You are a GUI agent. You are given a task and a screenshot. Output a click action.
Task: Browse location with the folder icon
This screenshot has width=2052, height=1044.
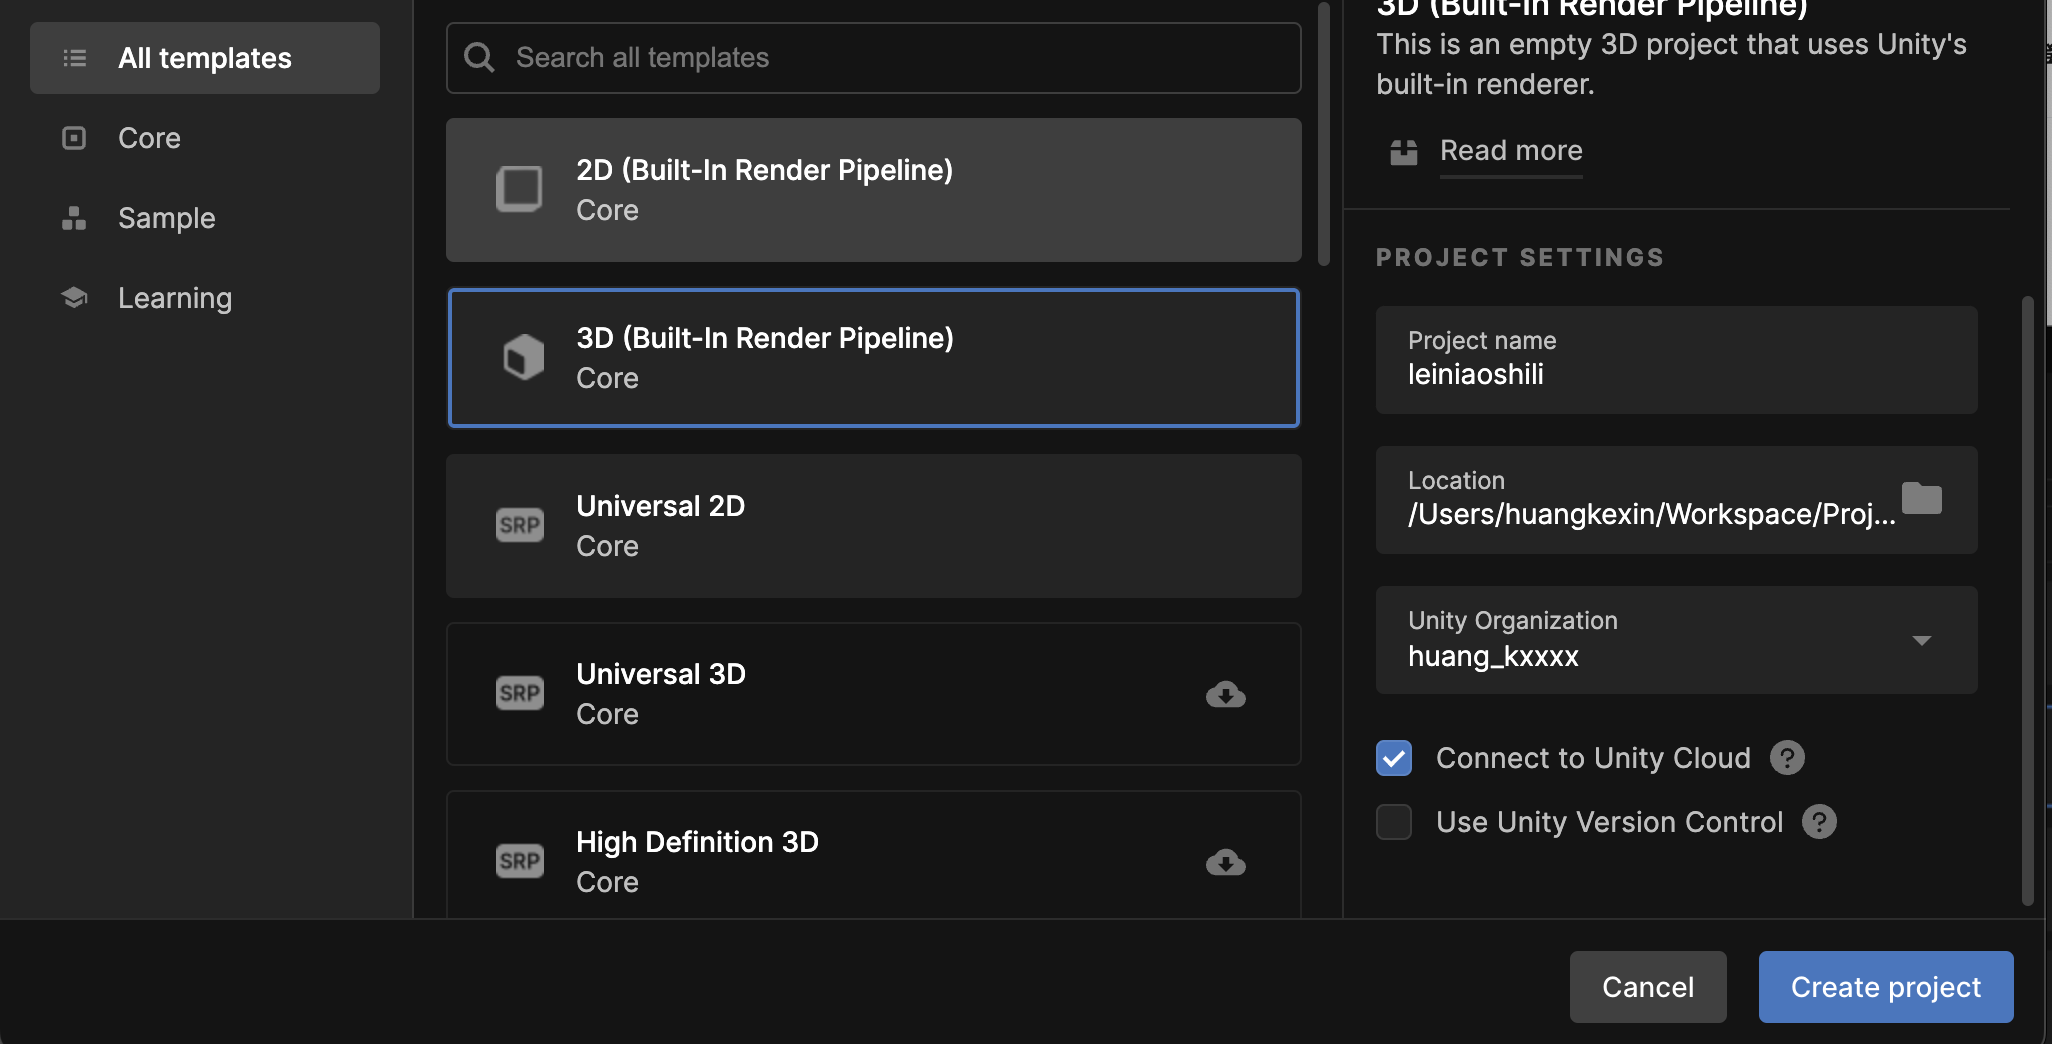point(1921,498)
